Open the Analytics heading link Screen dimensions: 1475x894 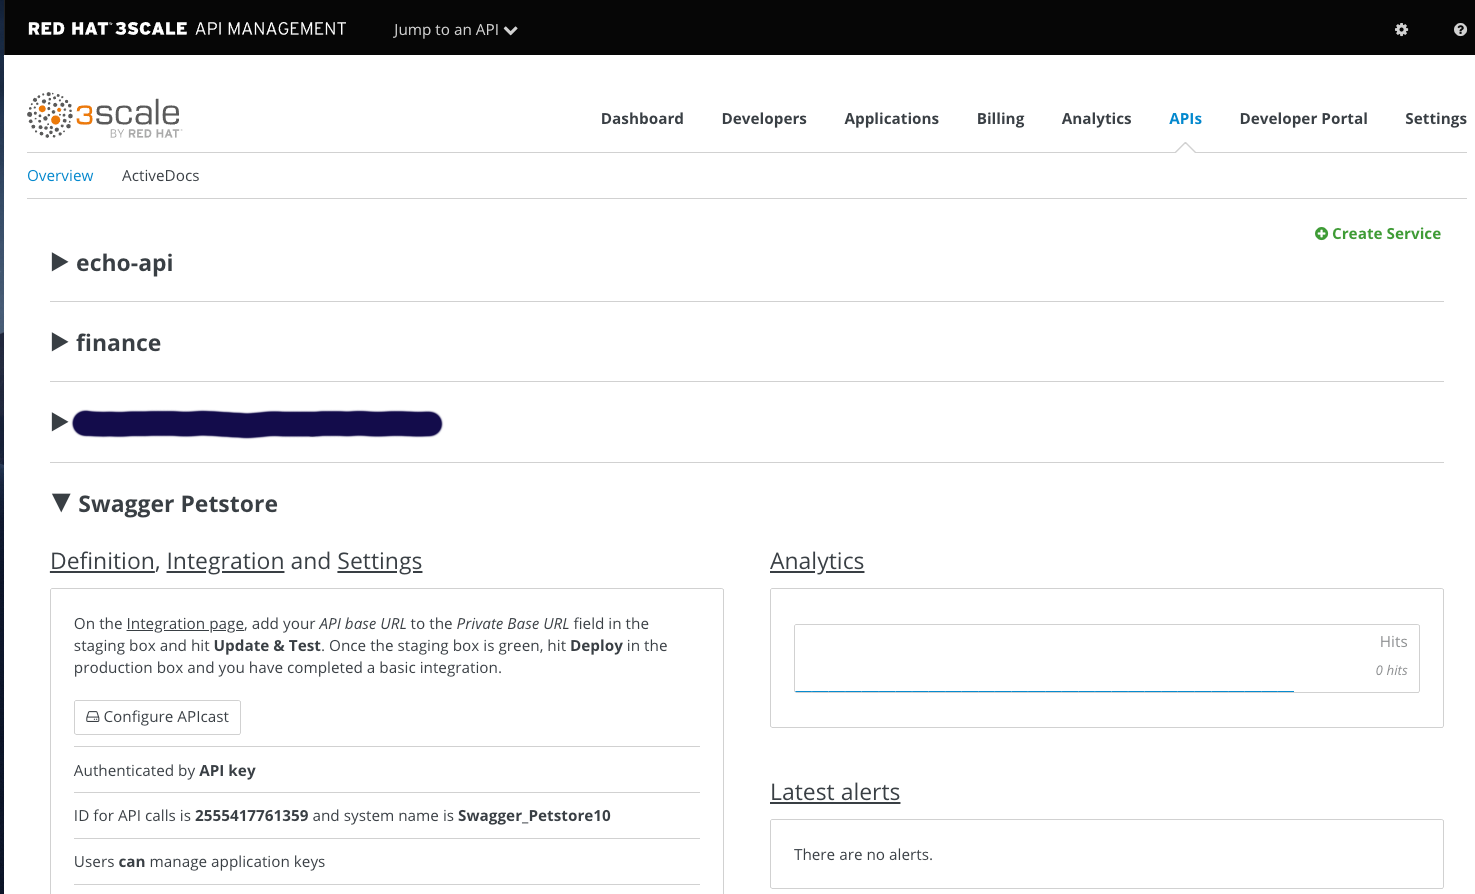817,561
